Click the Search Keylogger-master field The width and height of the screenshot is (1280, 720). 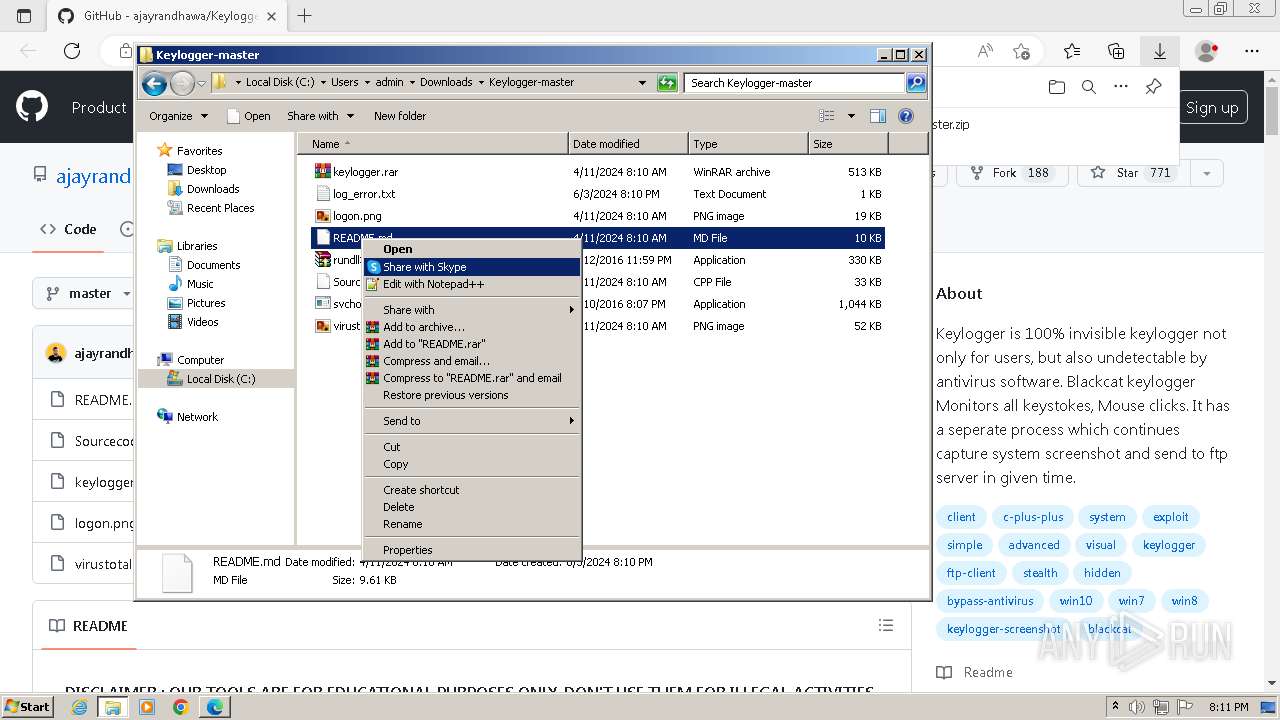(795, 83)
